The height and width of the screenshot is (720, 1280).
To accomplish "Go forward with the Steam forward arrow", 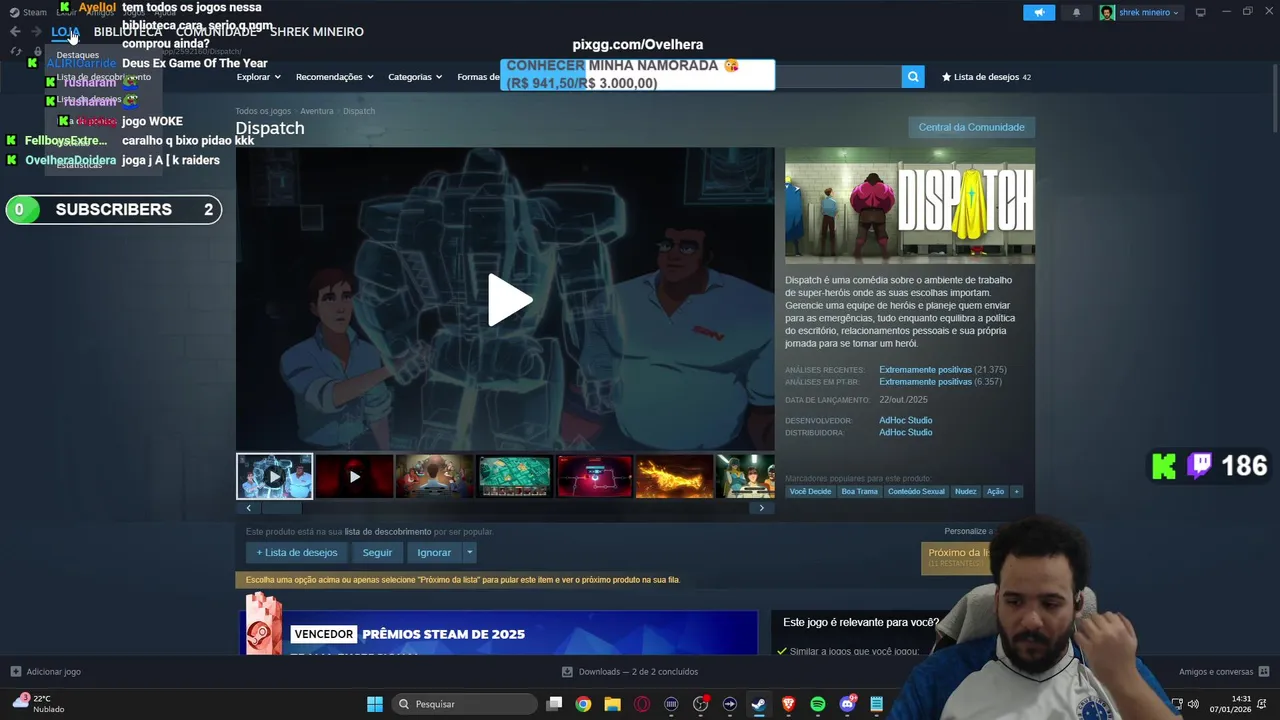I will [36, 32].
